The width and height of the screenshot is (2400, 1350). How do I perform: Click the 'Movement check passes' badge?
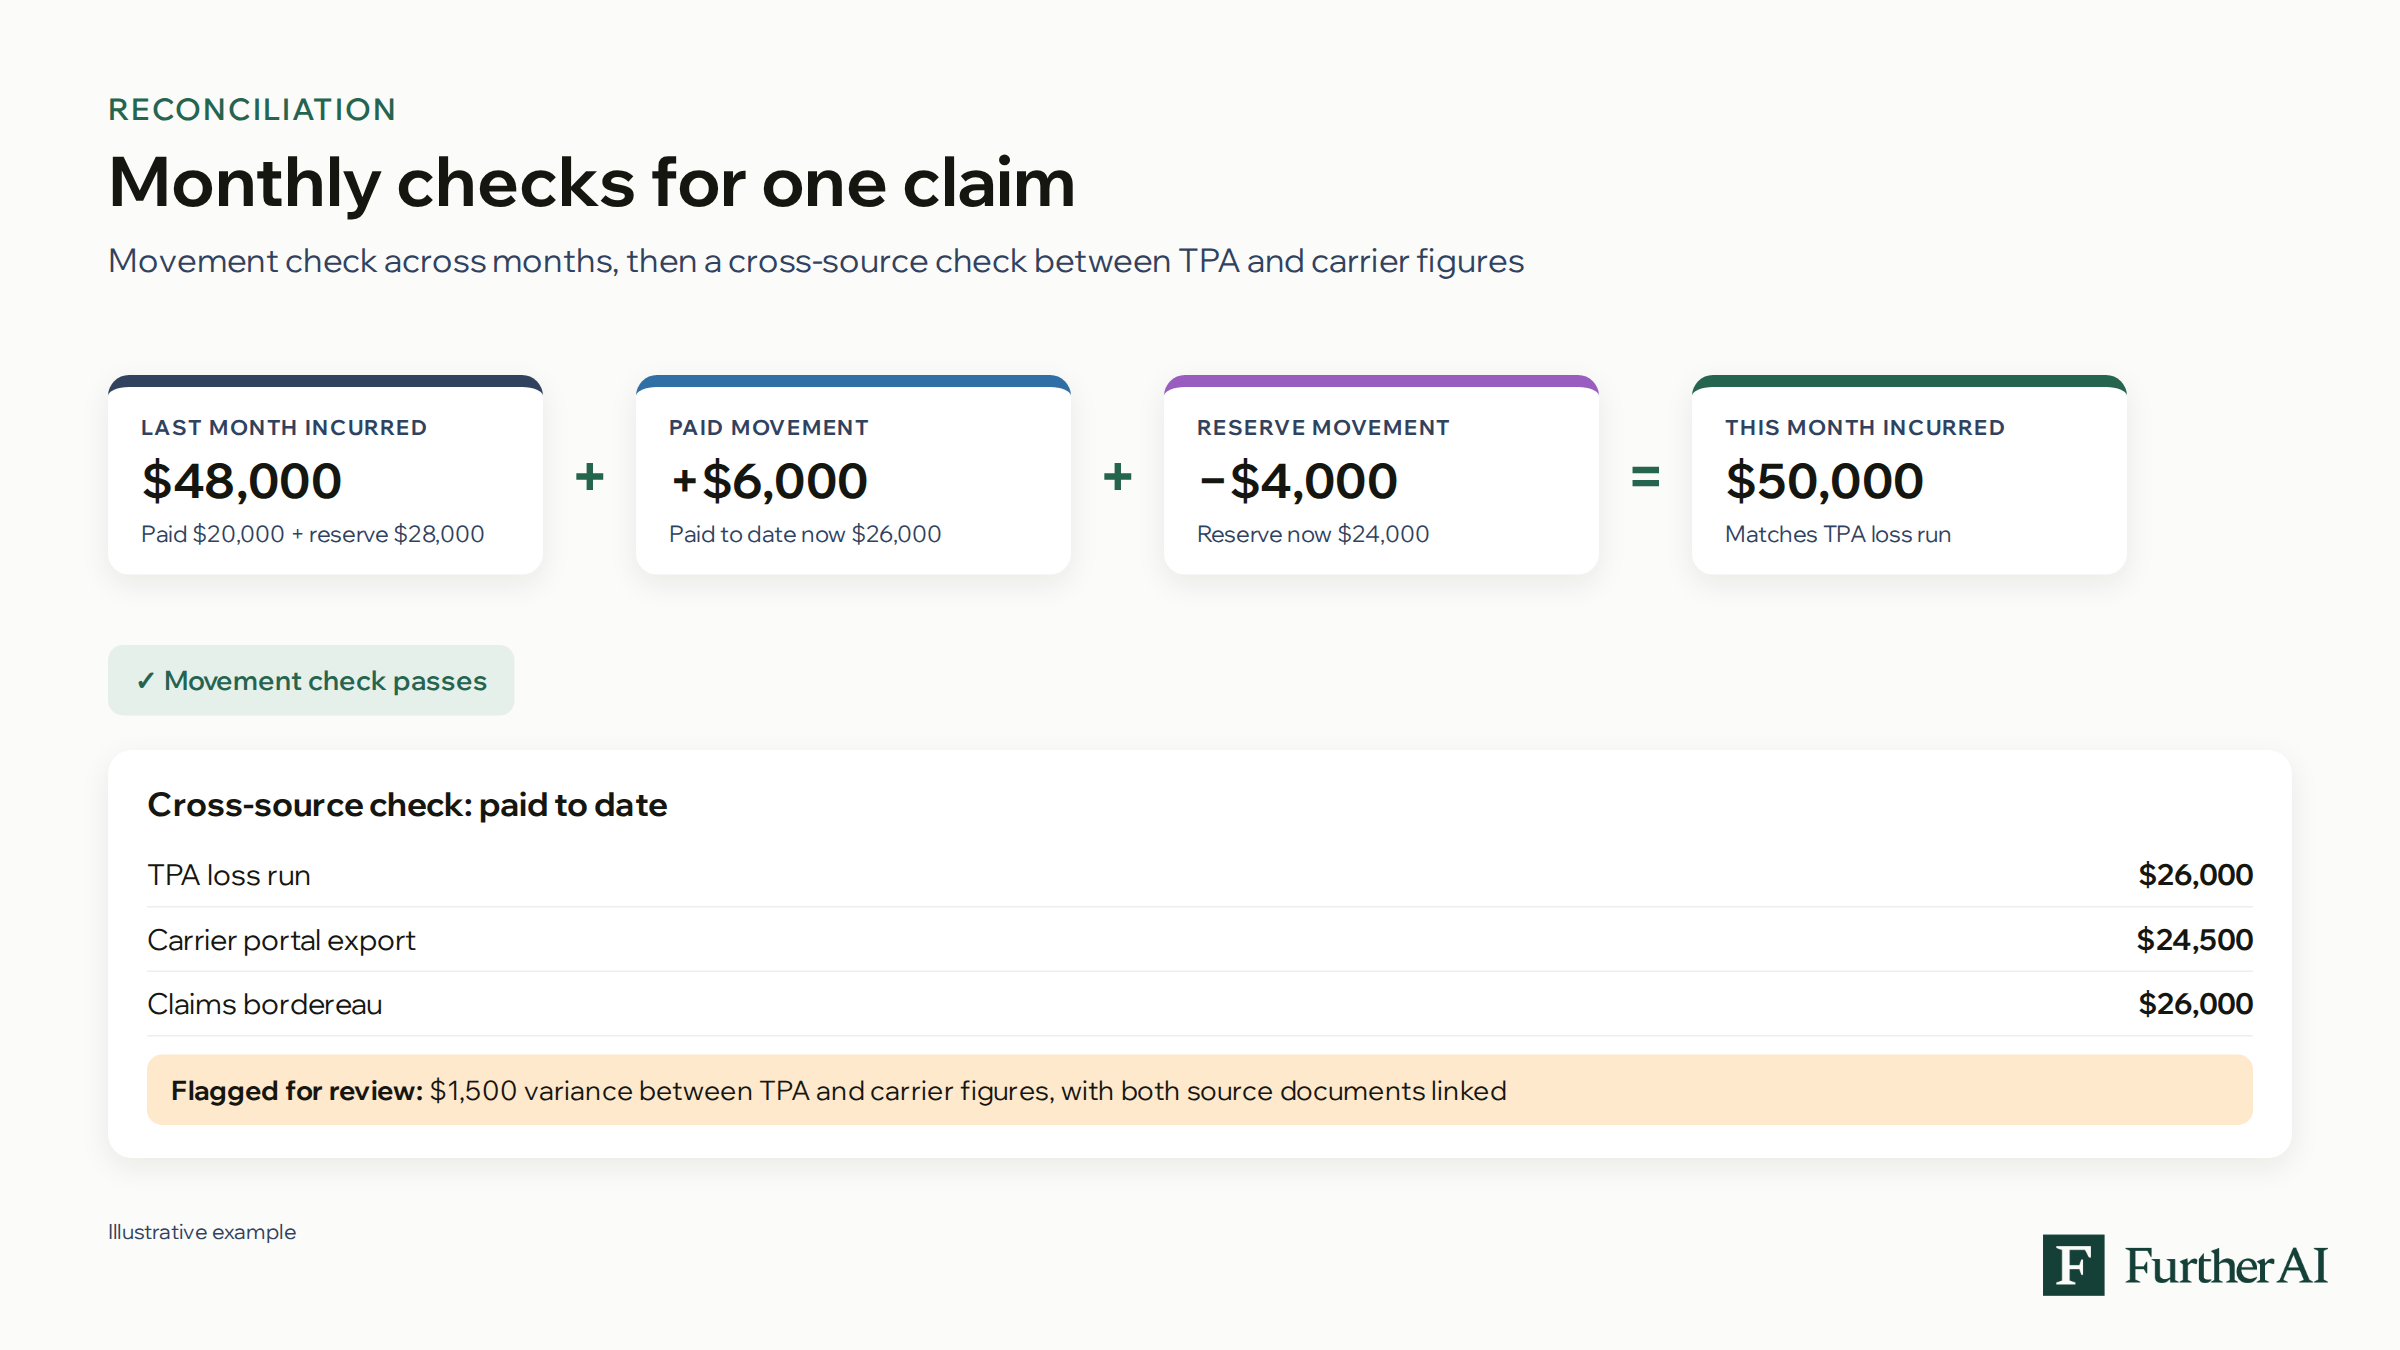click(311, 680)
